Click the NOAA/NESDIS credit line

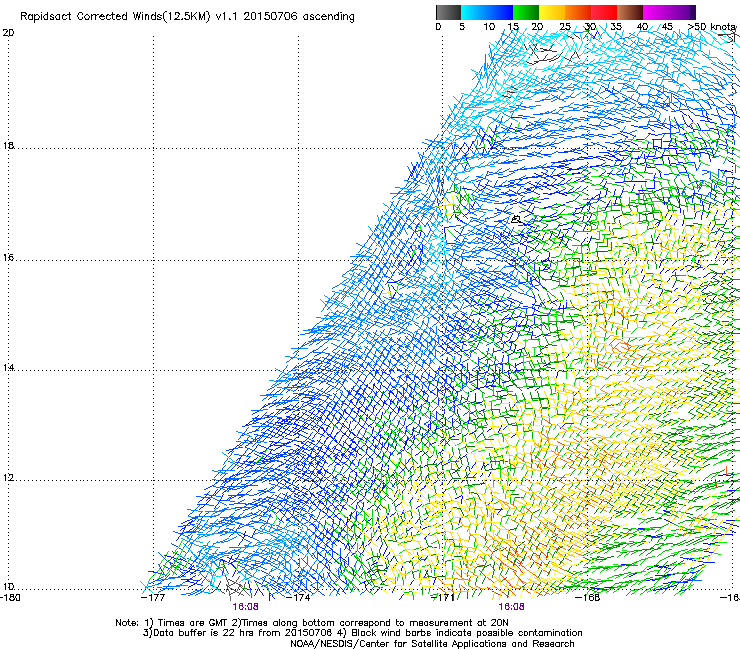[x=432, y=644]
